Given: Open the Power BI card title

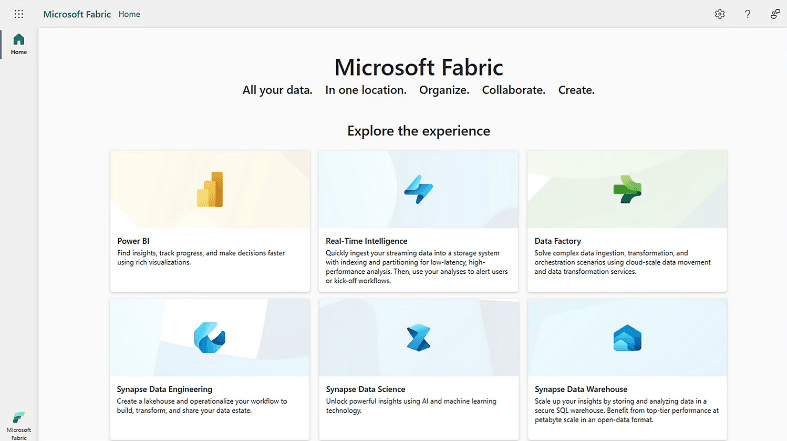Looking at the screenshot, I should point(133,241).
